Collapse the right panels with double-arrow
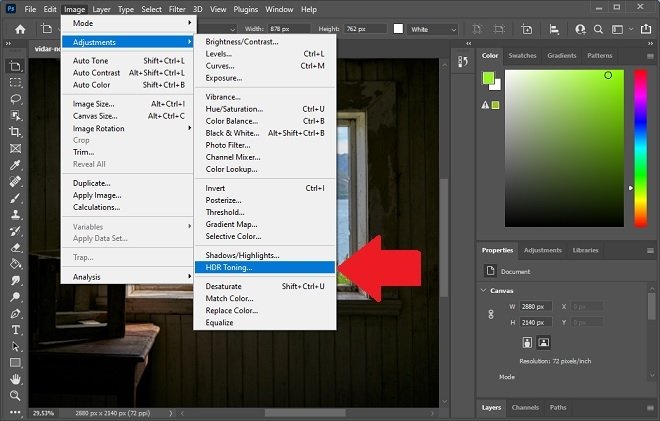This screenshot has width=660, height=421. (650, 43)
